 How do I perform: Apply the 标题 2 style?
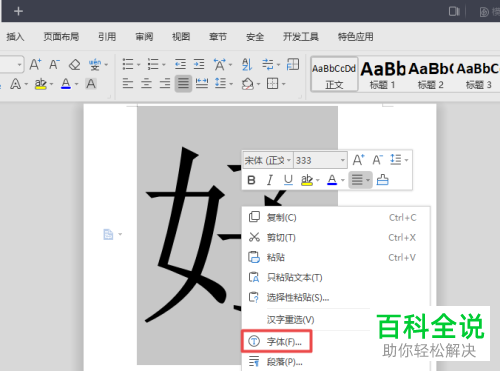tap(431, 75)
